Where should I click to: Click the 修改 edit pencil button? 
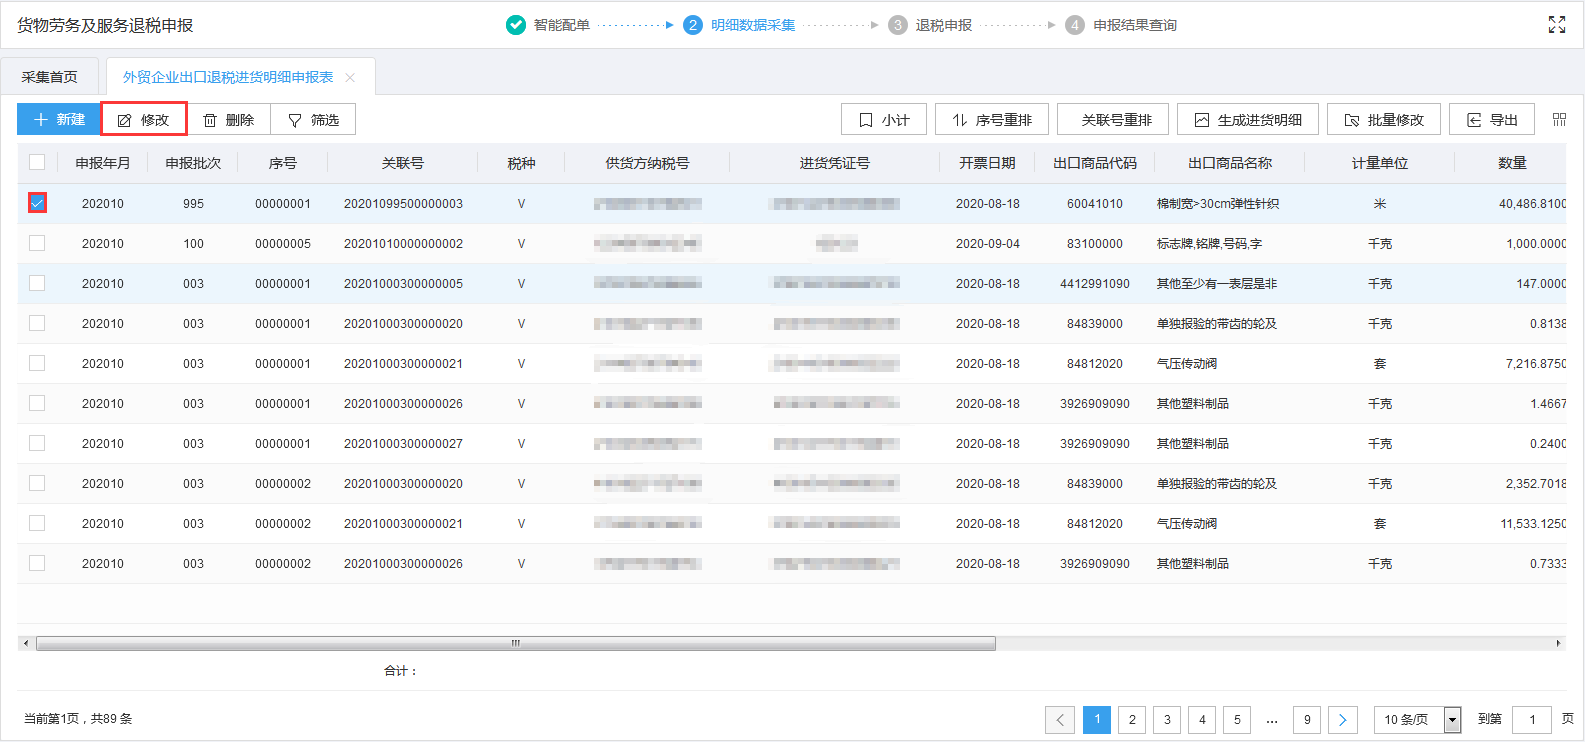coord(144,119)
